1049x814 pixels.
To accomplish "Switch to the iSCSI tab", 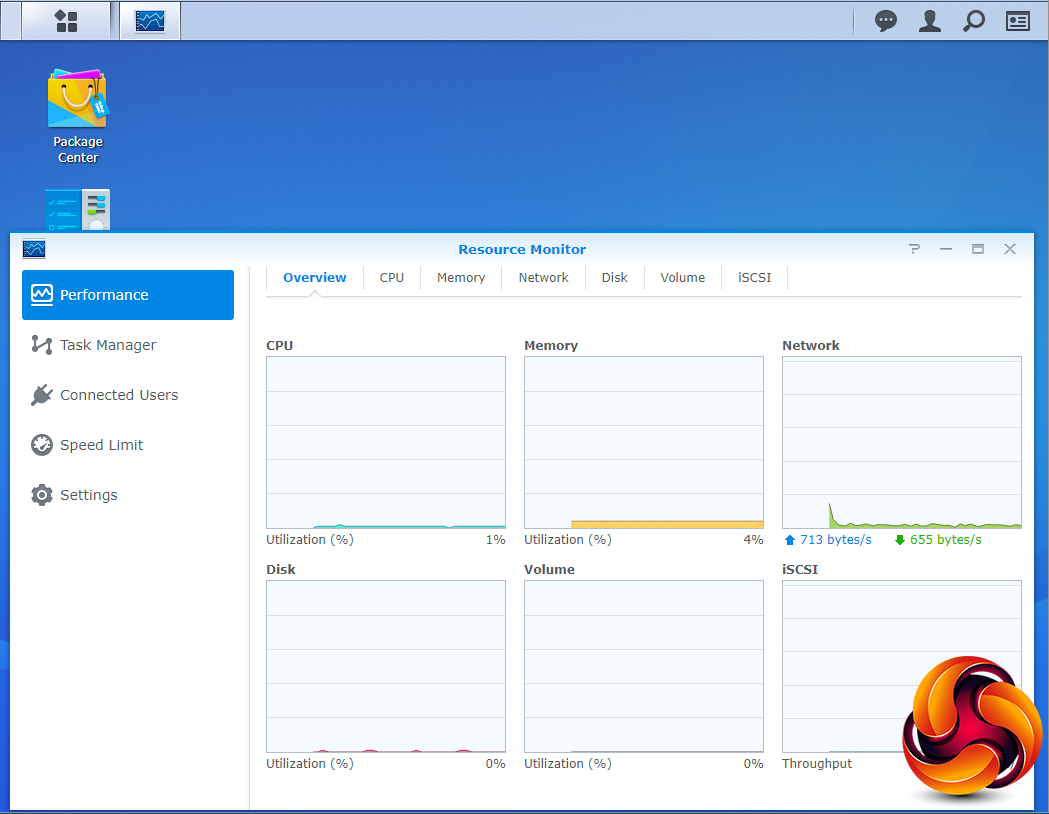I will pyautogui.click(x=754, y=278).
